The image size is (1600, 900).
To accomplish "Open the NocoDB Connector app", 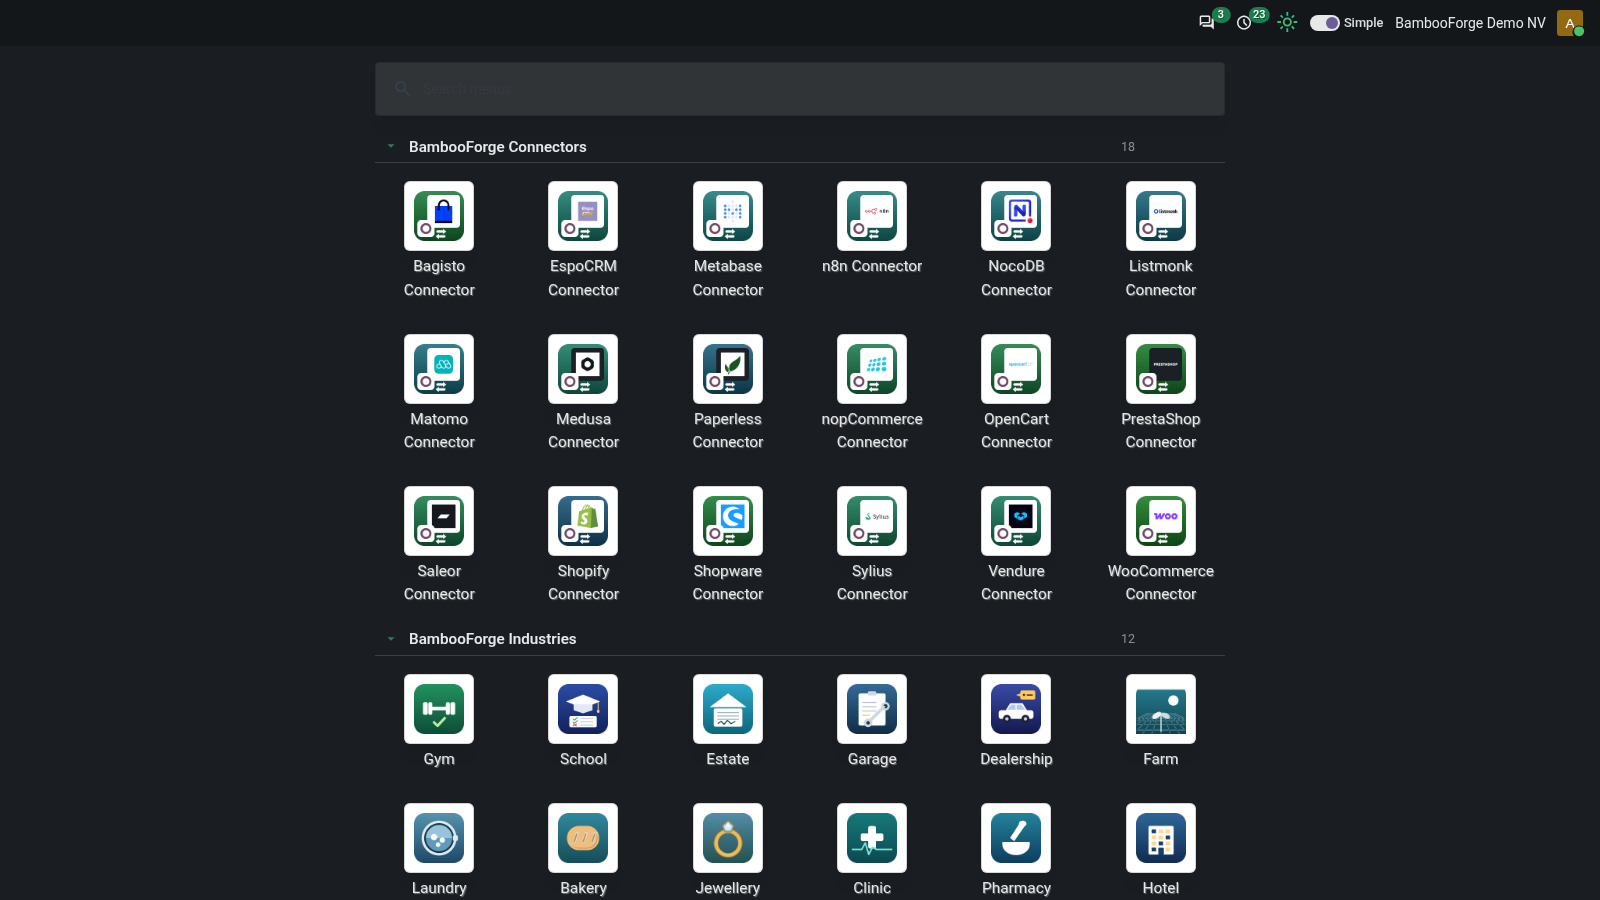I will pos(1016,216).
